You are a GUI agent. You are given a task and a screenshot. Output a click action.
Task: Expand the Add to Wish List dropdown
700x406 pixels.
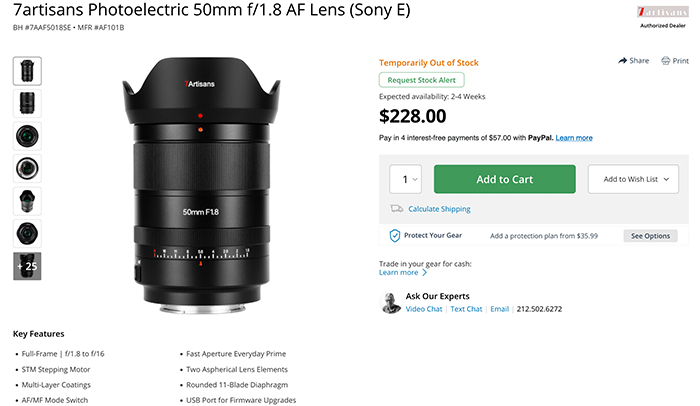(633, 179)
